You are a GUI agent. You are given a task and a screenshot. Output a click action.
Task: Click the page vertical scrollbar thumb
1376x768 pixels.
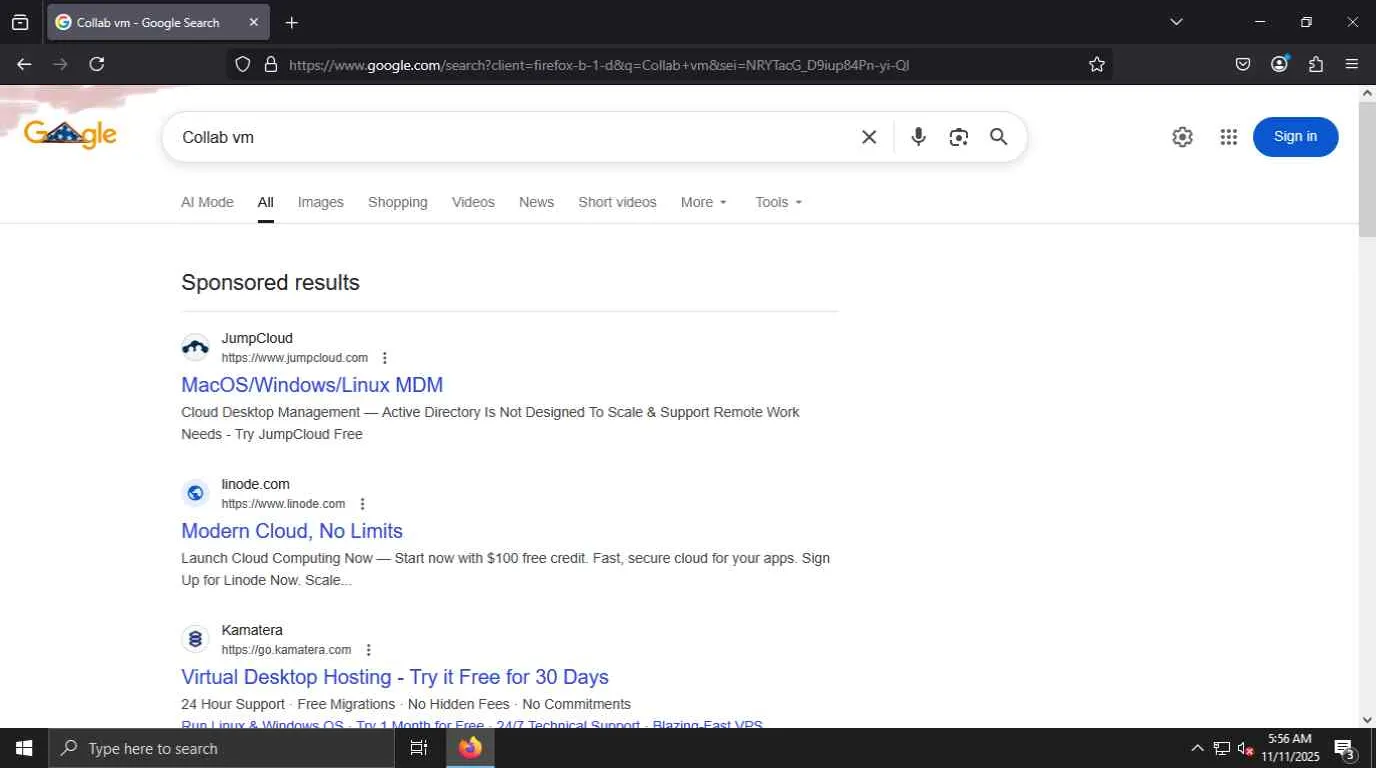point(1367,169)
